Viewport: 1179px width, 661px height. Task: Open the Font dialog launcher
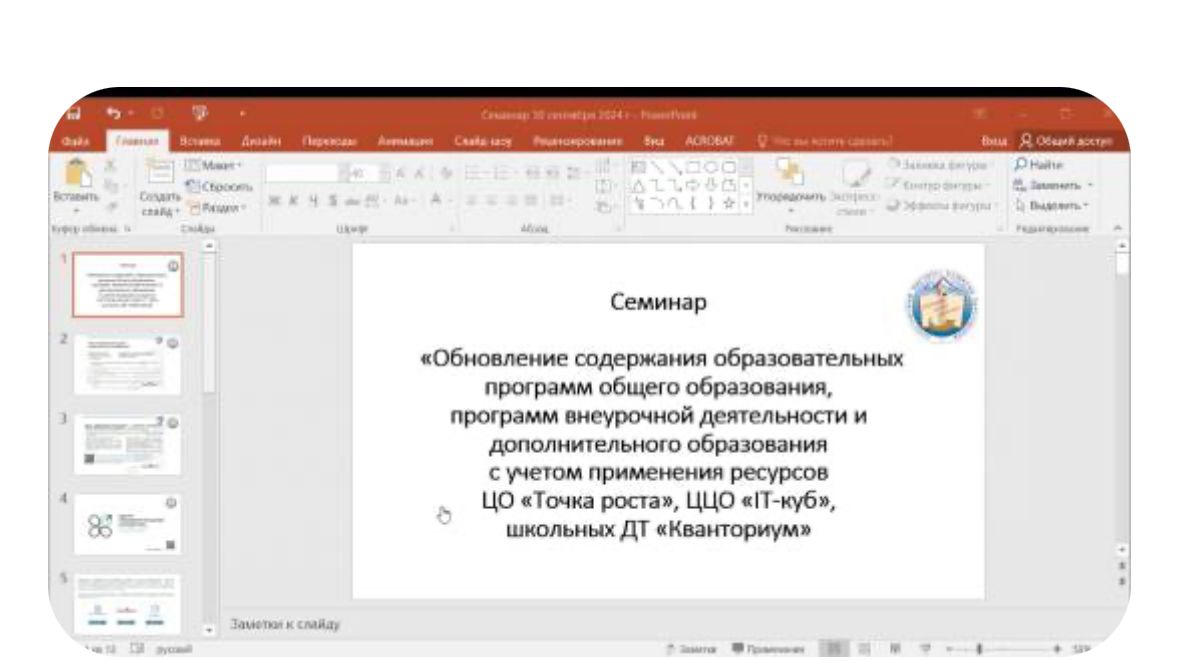(451, 229)
